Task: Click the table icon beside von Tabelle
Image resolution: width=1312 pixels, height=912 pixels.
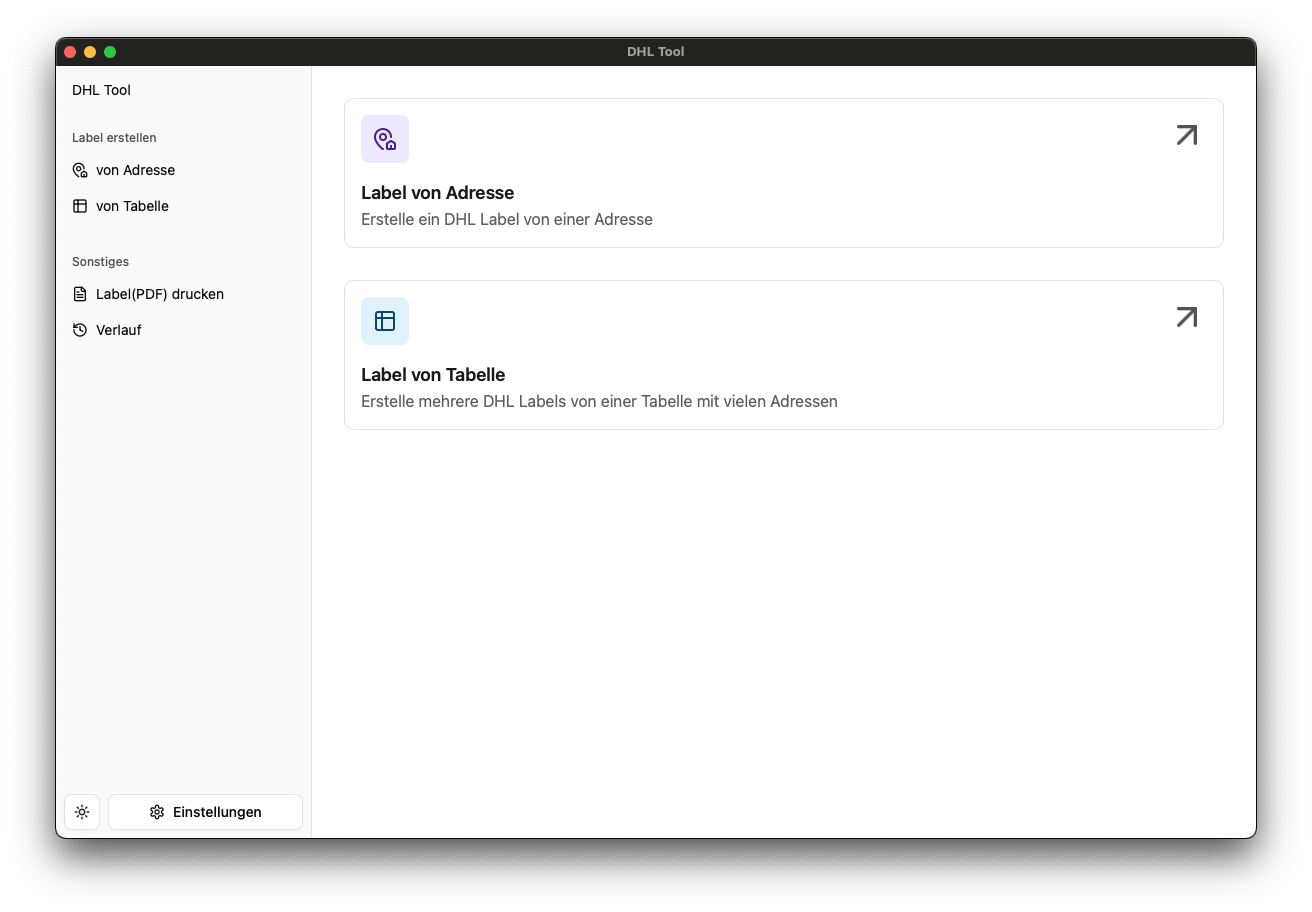Action: click(x=80, y=206)
